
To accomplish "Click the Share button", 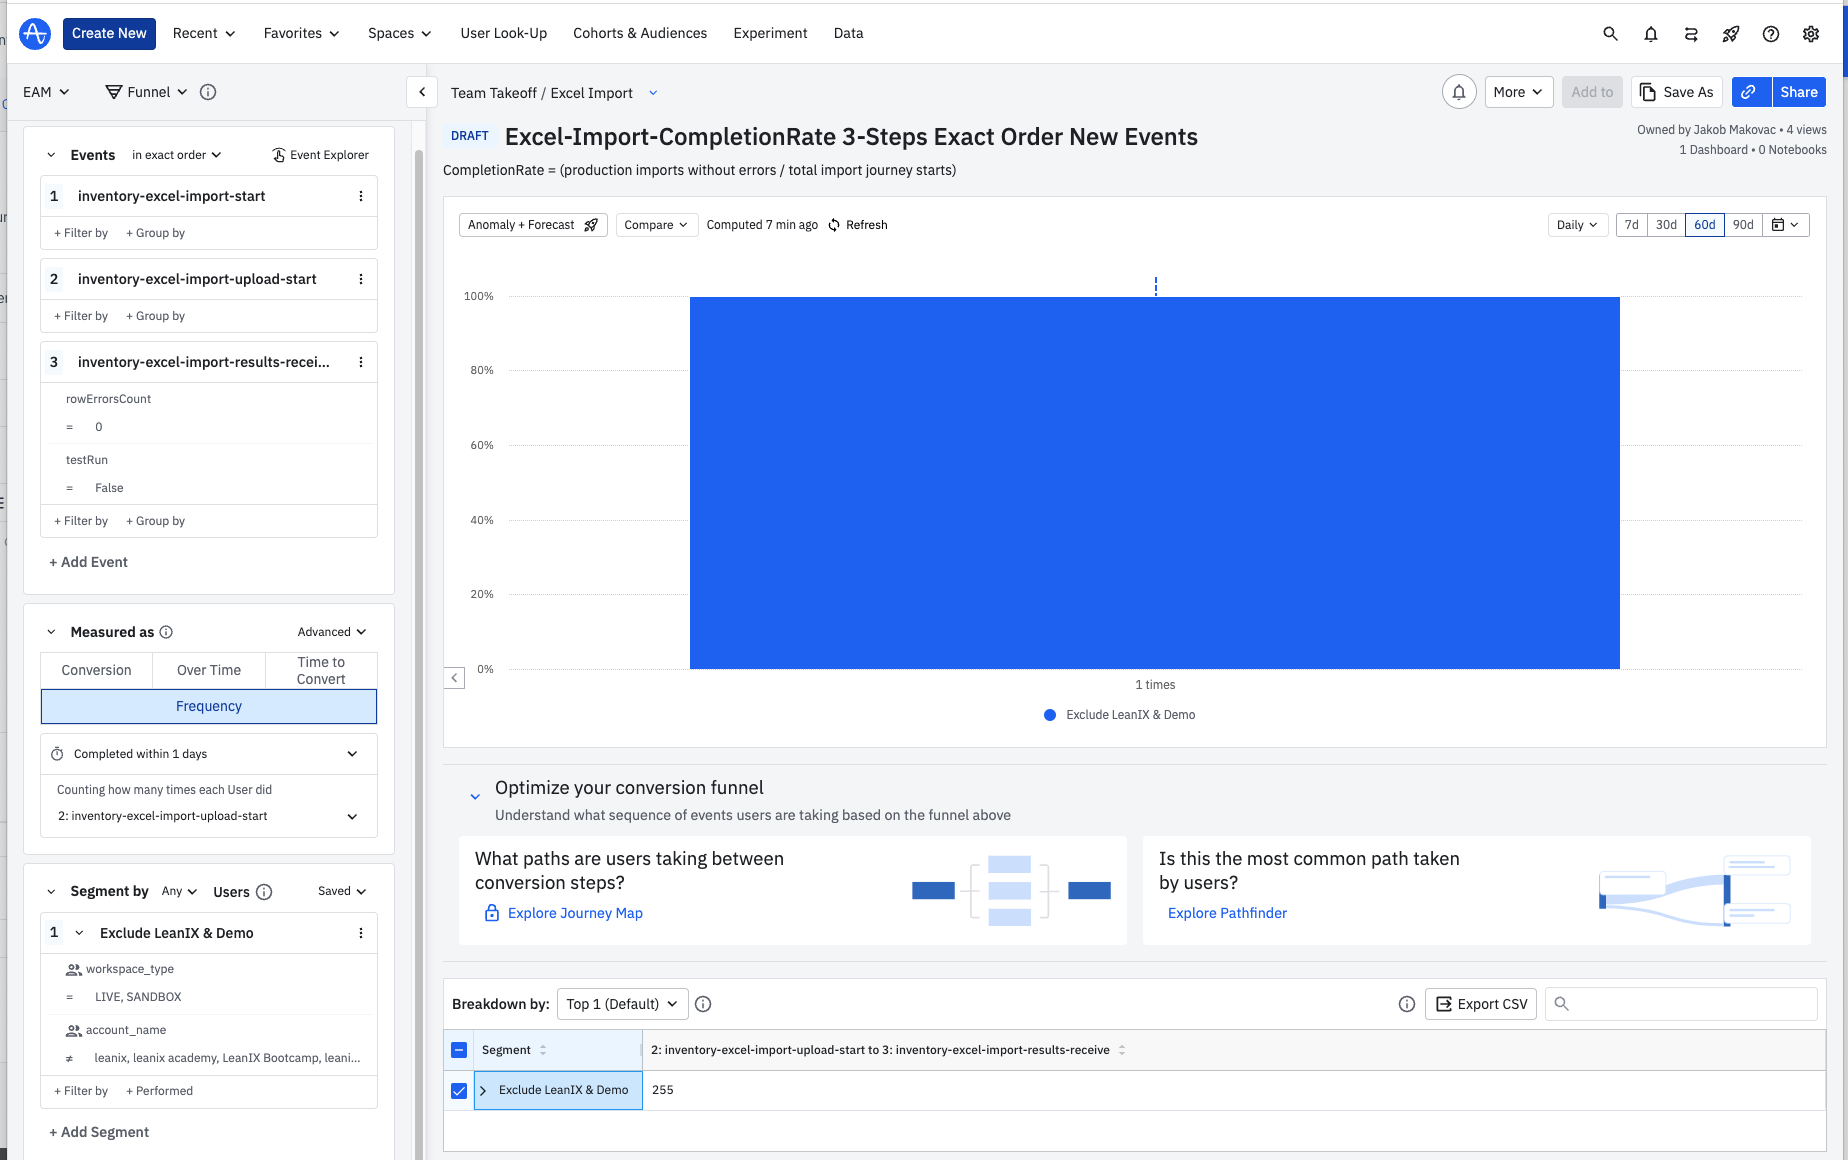I will tap(1799, 92).
